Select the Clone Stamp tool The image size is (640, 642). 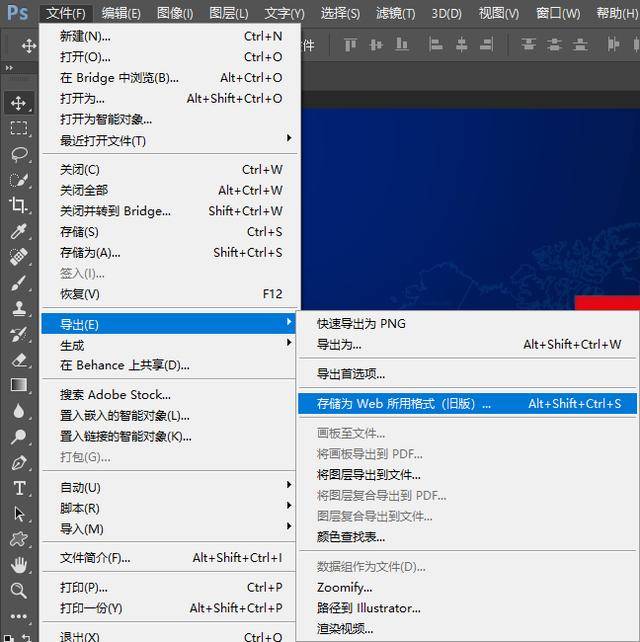pos(19,308)
